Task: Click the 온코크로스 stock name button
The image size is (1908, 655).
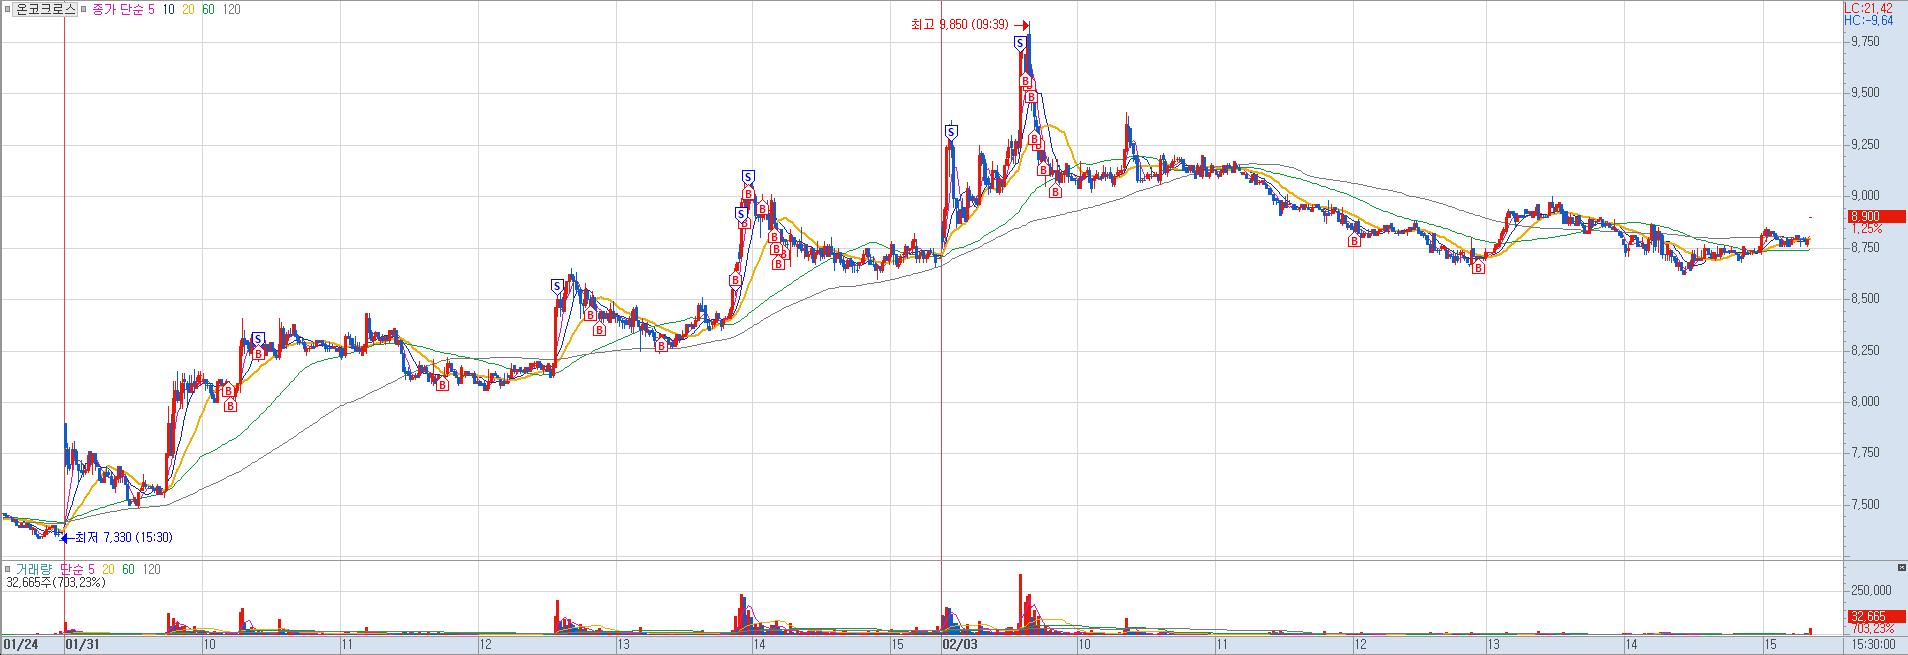Action: 43,9
